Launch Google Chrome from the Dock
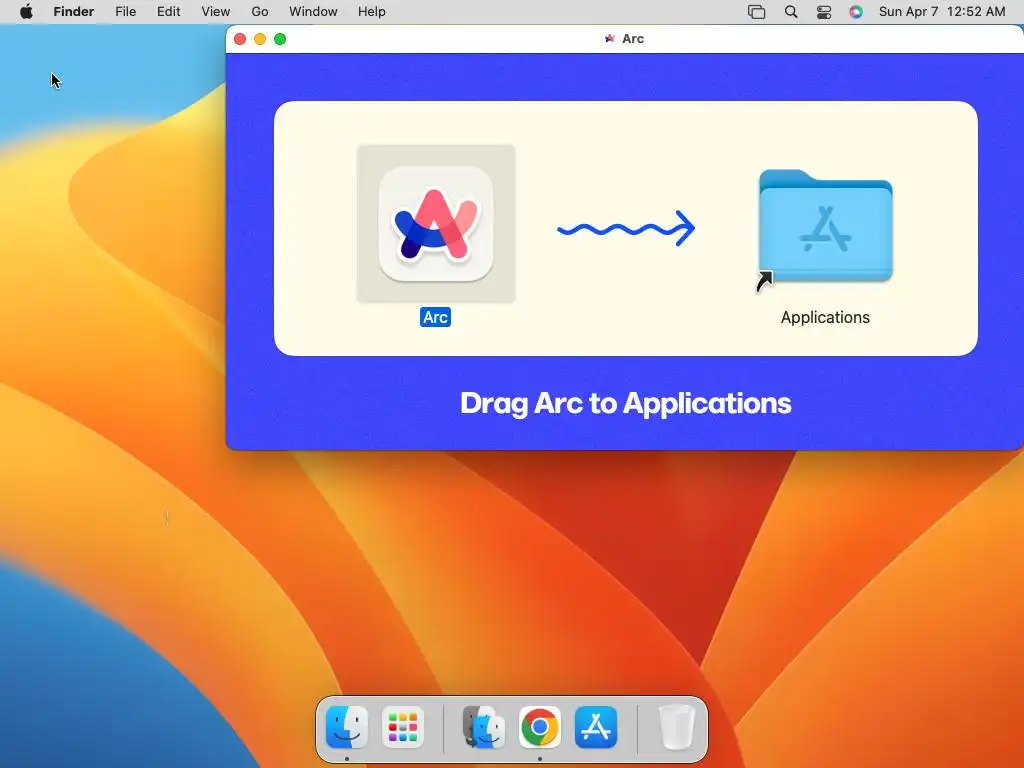The width and height of the screenshot is (1024, 768). point(539,727)
